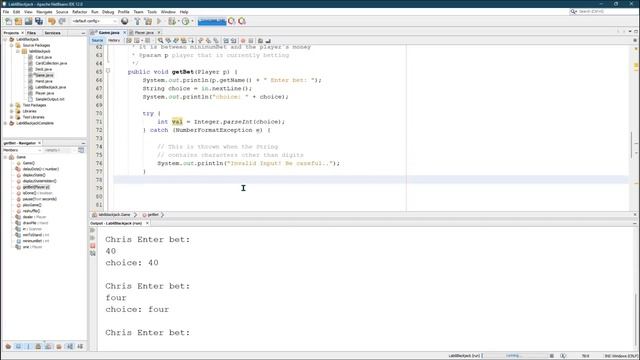Expand the Libraries tree node

click(11, 111)
